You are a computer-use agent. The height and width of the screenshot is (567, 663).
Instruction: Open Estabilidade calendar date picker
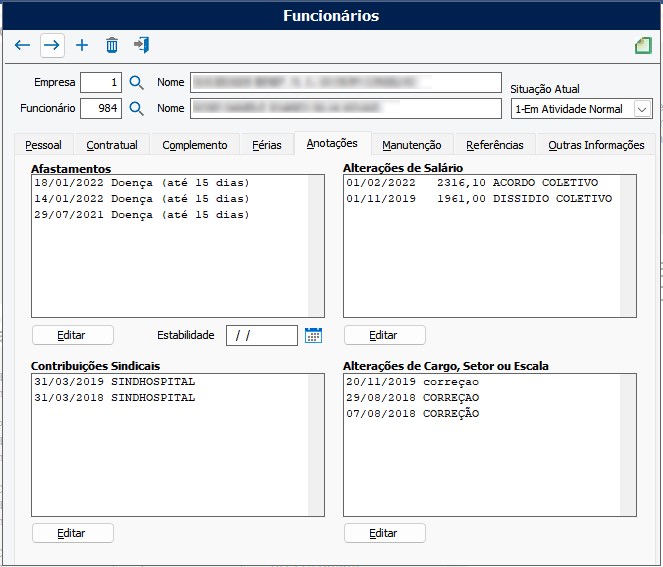(313, 335)
